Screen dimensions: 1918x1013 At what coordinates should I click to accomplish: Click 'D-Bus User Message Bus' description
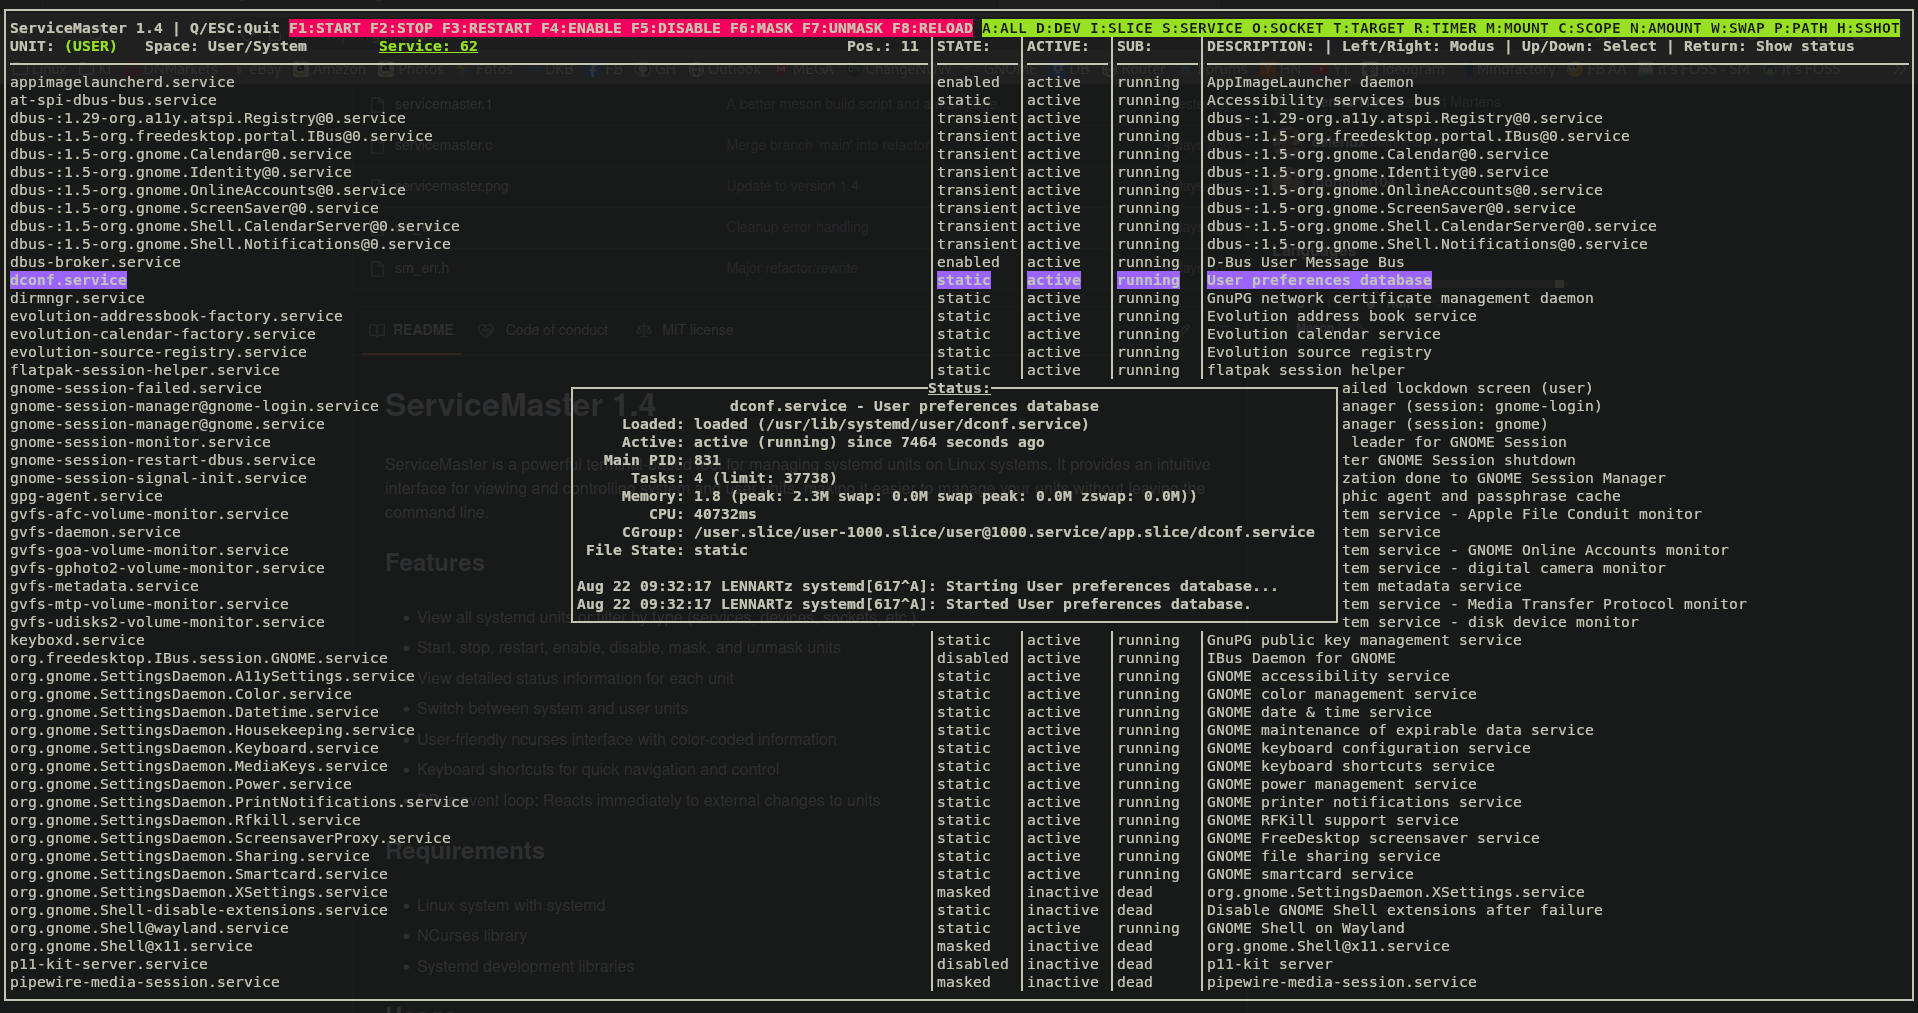tap(1305, 262)
